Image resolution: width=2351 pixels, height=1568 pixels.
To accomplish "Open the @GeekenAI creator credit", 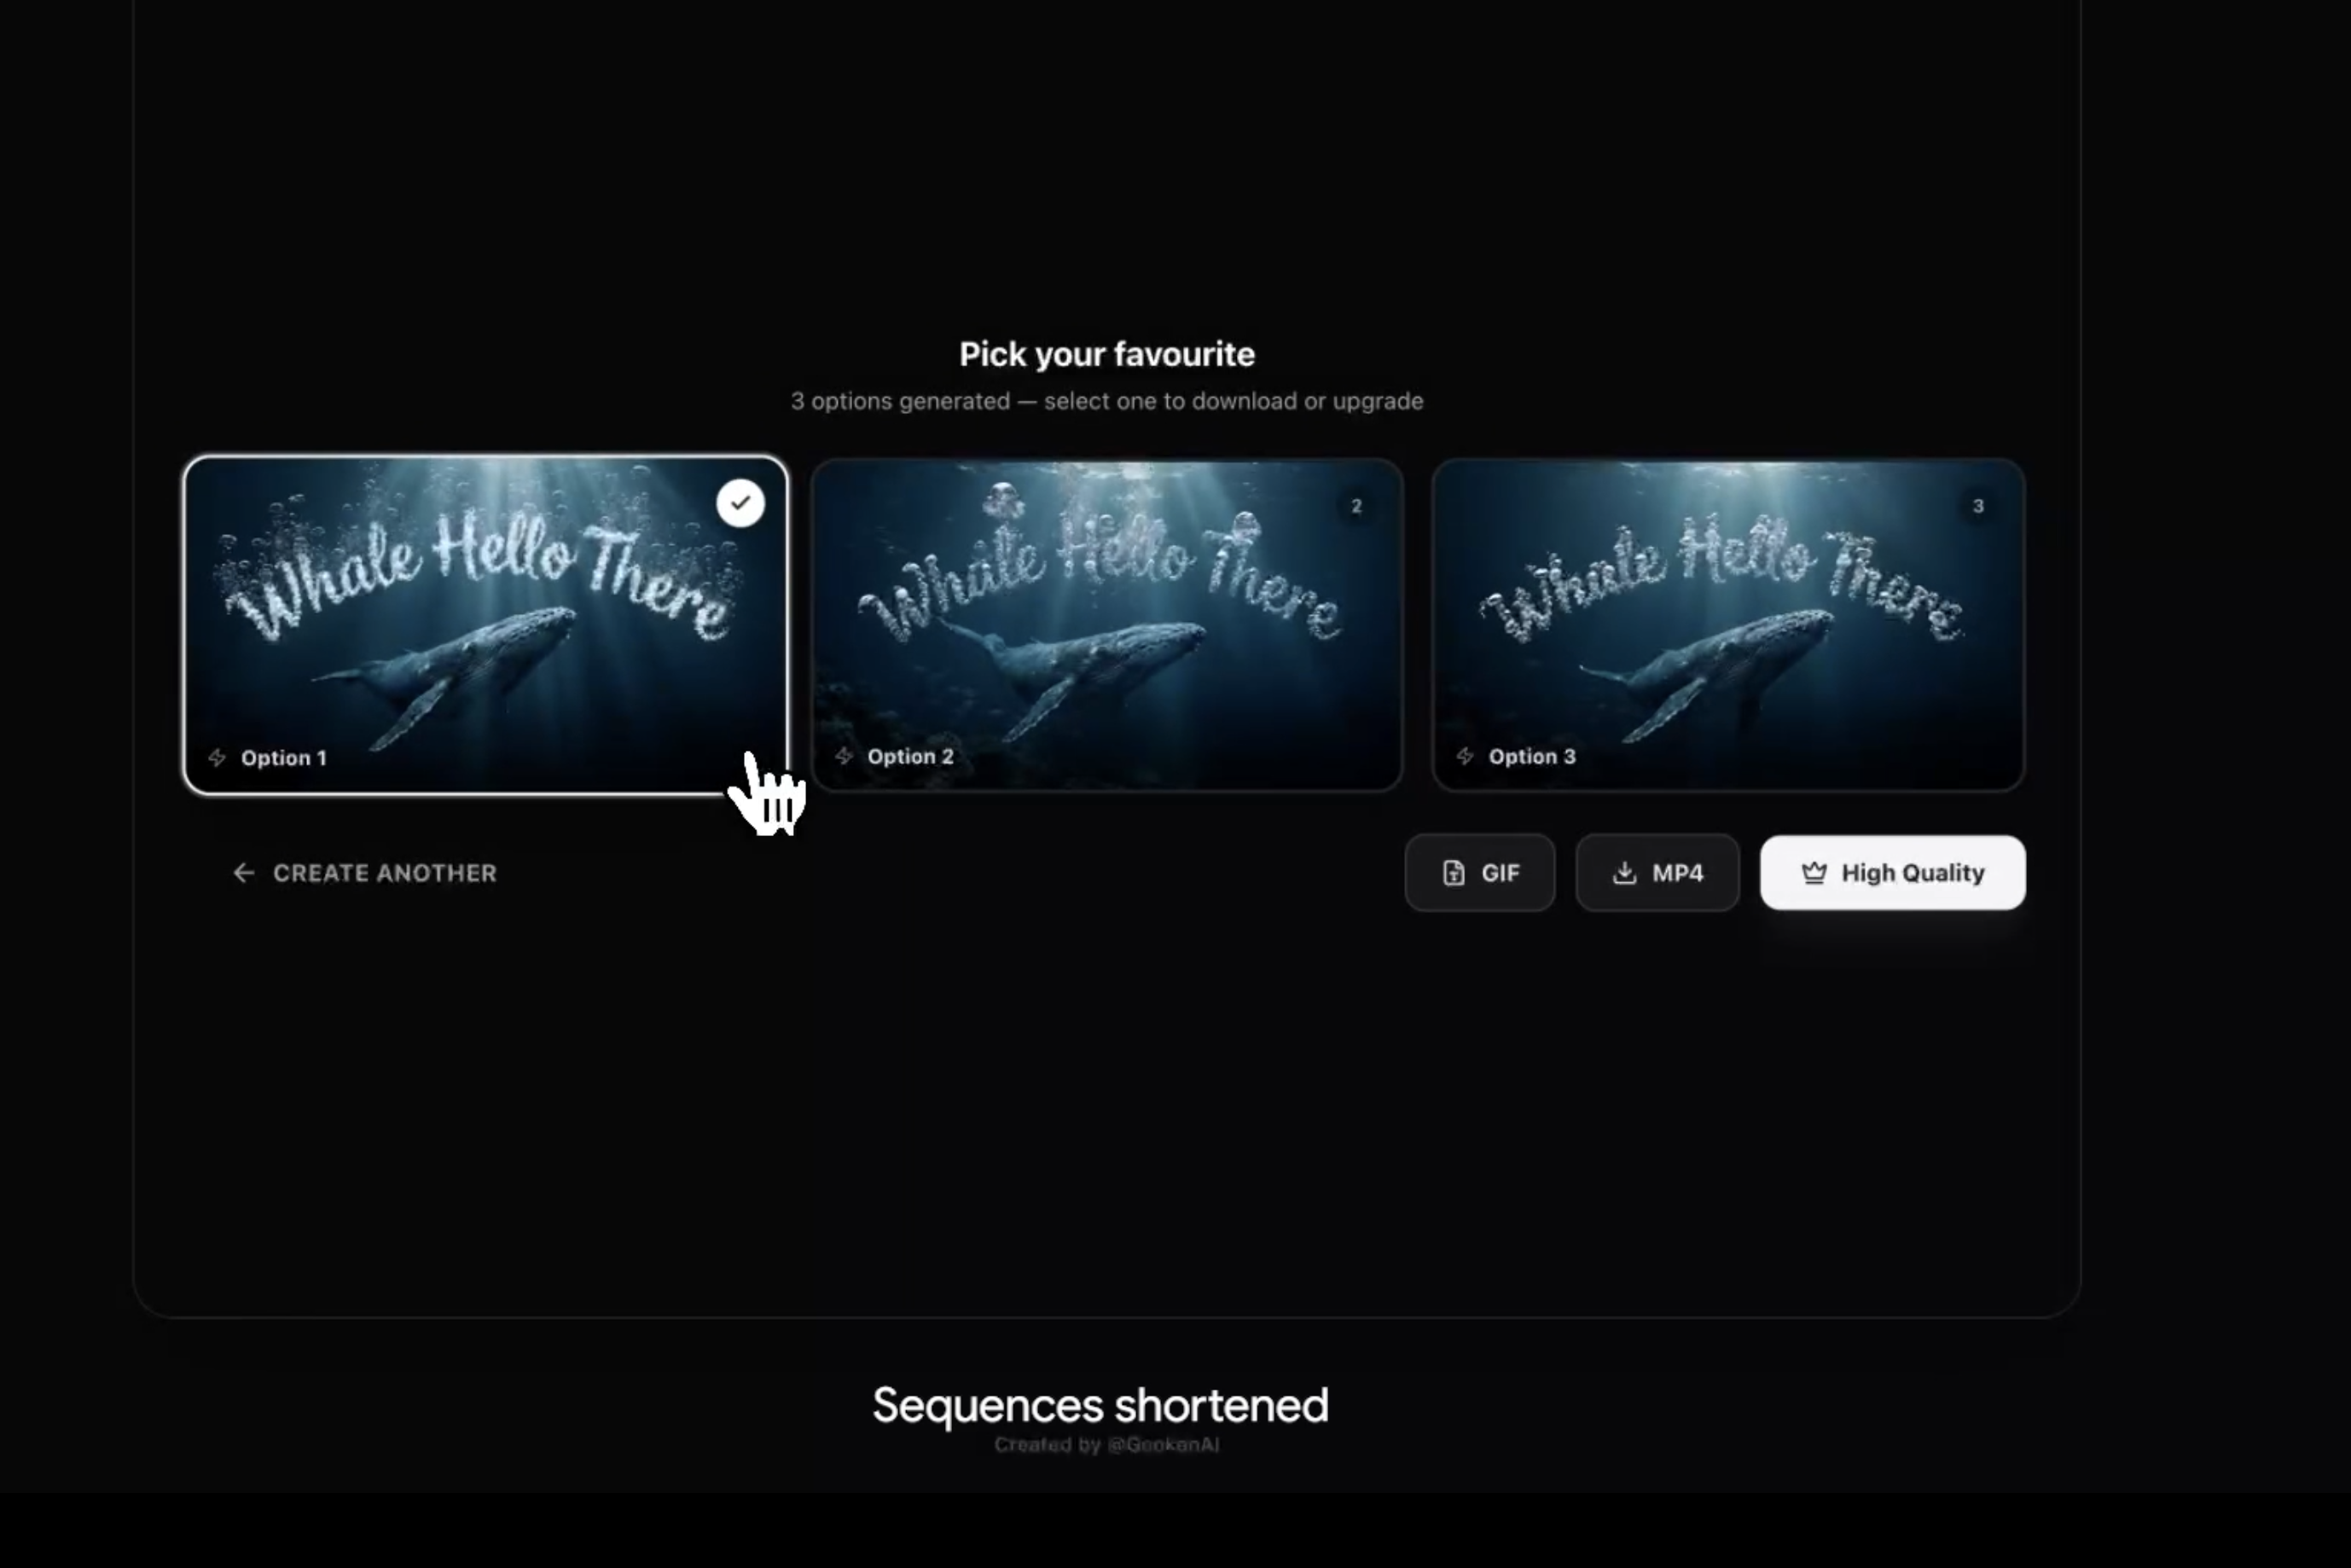I will click(x=1163, y=1444).
